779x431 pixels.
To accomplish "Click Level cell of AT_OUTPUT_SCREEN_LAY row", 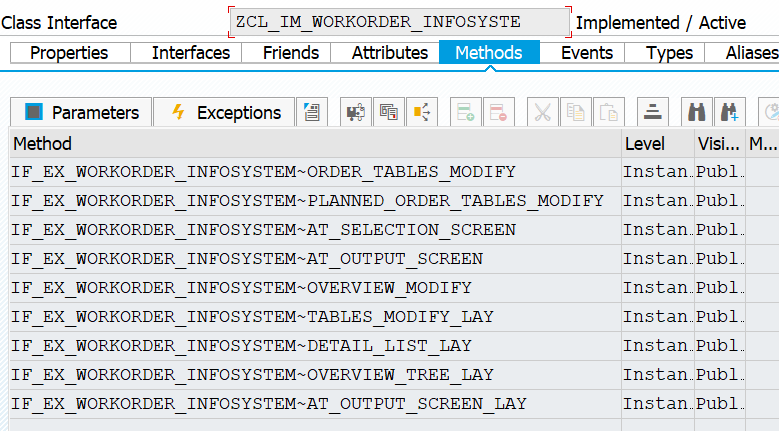I will [x=658, y=404].
